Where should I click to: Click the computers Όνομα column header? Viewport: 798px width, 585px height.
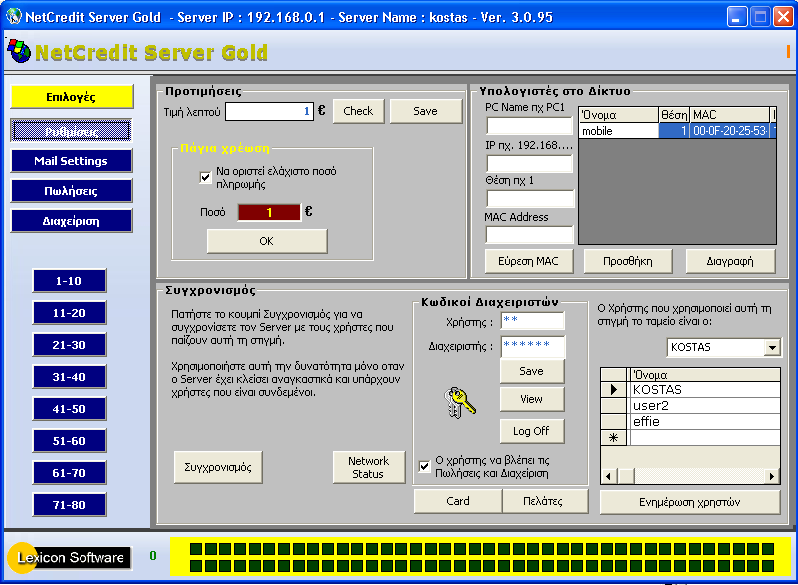[x=618, y=115]
